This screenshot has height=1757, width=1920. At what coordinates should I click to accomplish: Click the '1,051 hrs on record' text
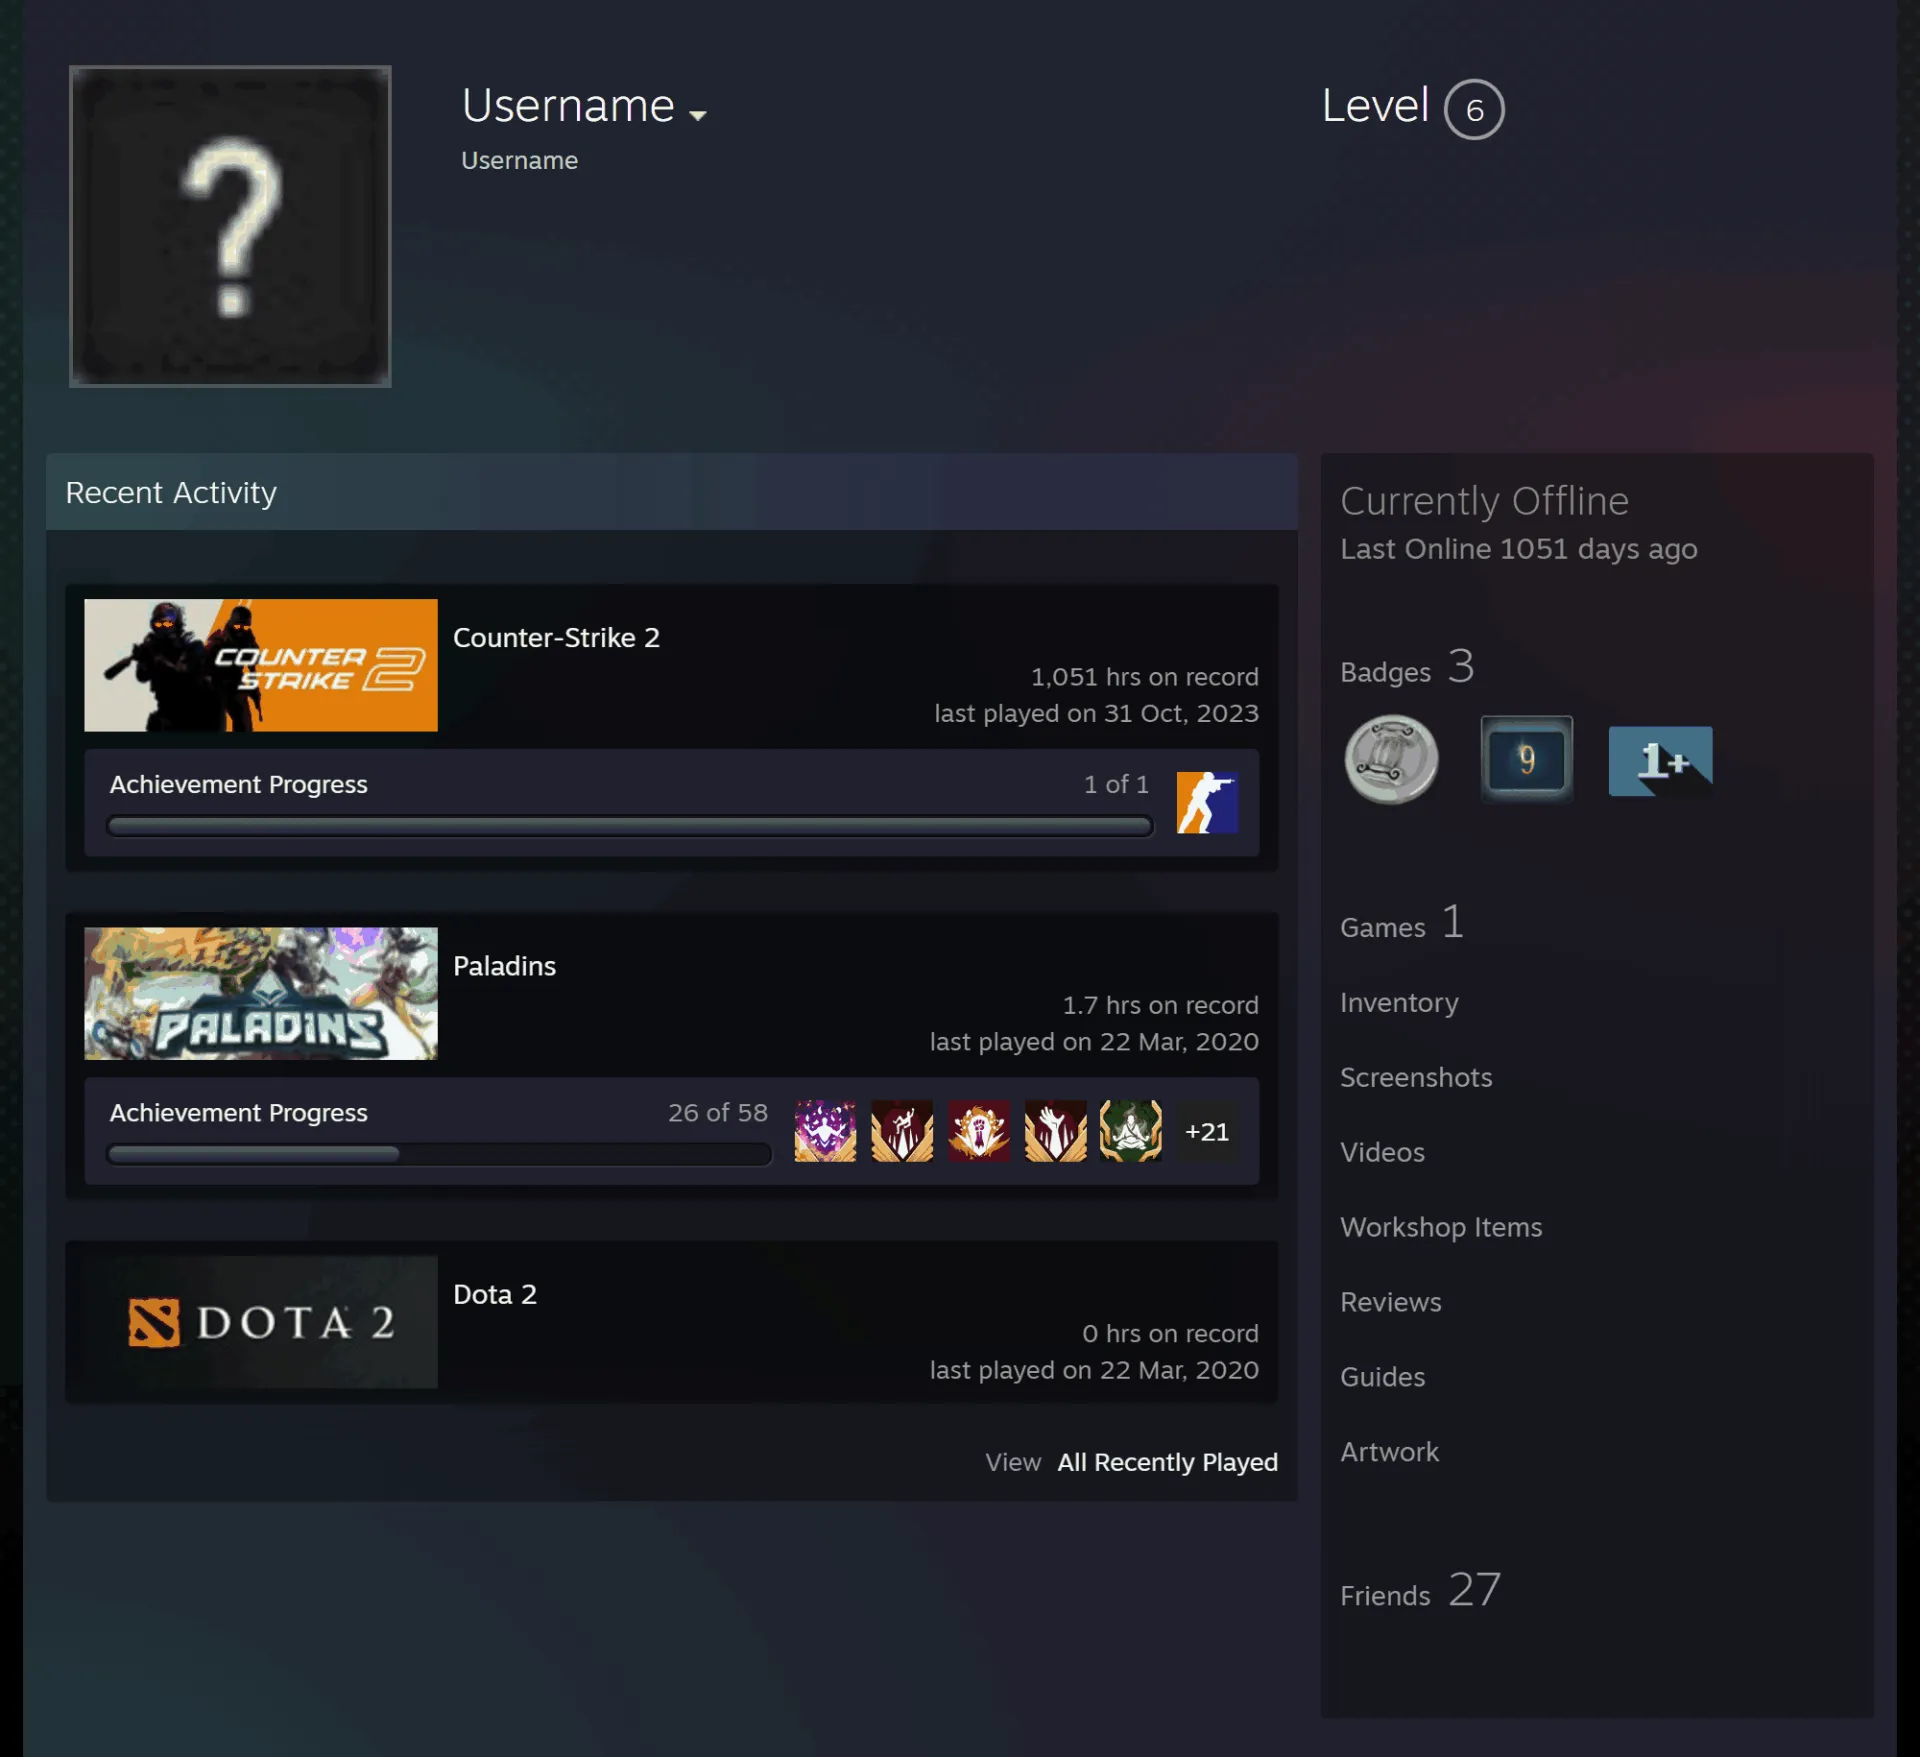point(1145,677)
